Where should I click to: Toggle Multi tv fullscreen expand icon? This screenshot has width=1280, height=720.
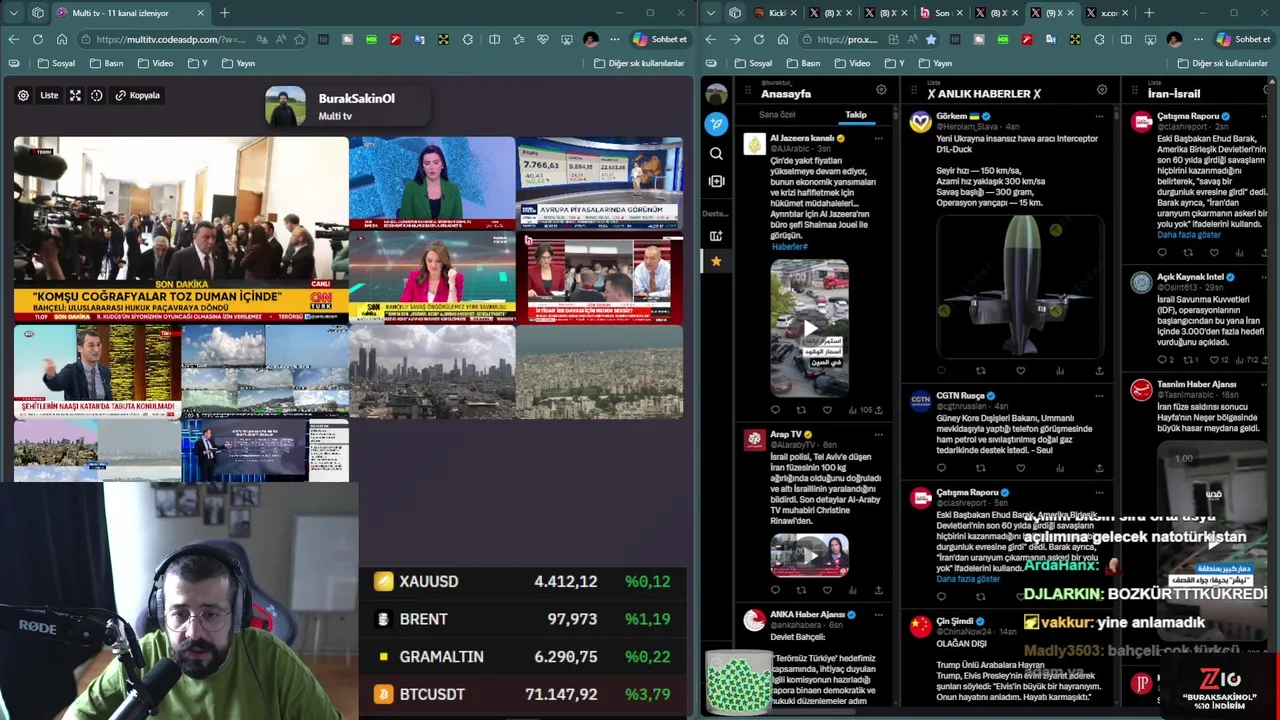(75, 95)
